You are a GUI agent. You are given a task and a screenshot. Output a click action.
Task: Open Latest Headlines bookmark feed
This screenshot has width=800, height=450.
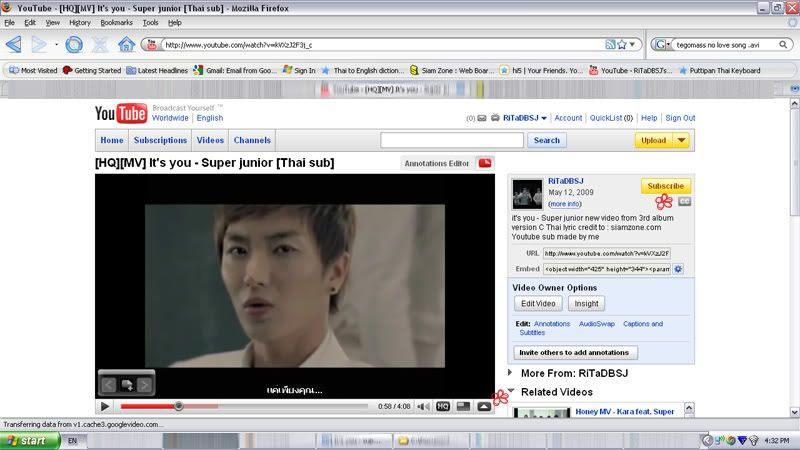157,70
